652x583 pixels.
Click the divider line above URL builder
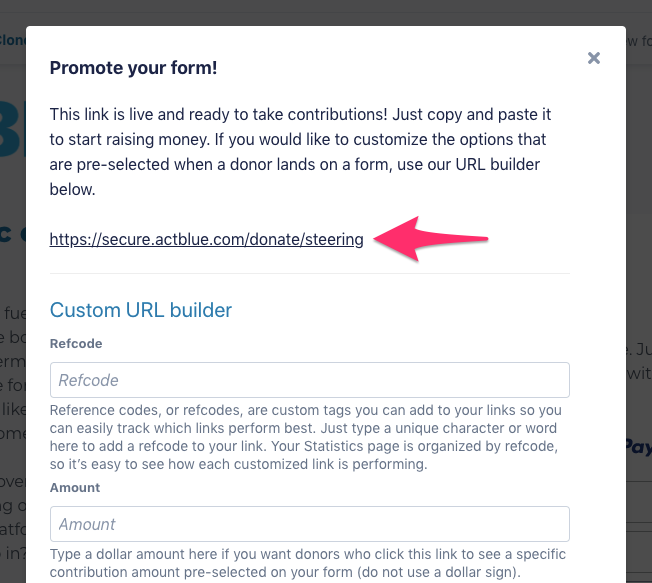click(x=309, y=273)
